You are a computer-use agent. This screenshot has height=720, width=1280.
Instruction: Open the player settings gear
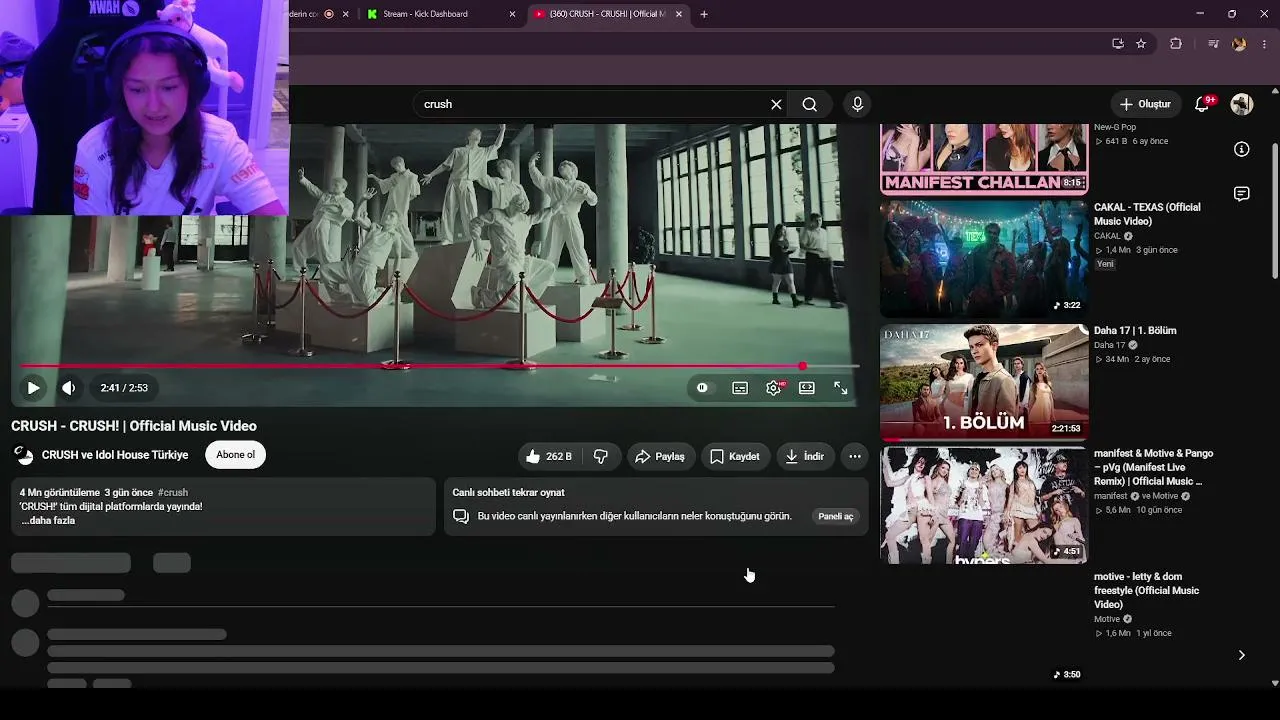(x=774, y=388)
